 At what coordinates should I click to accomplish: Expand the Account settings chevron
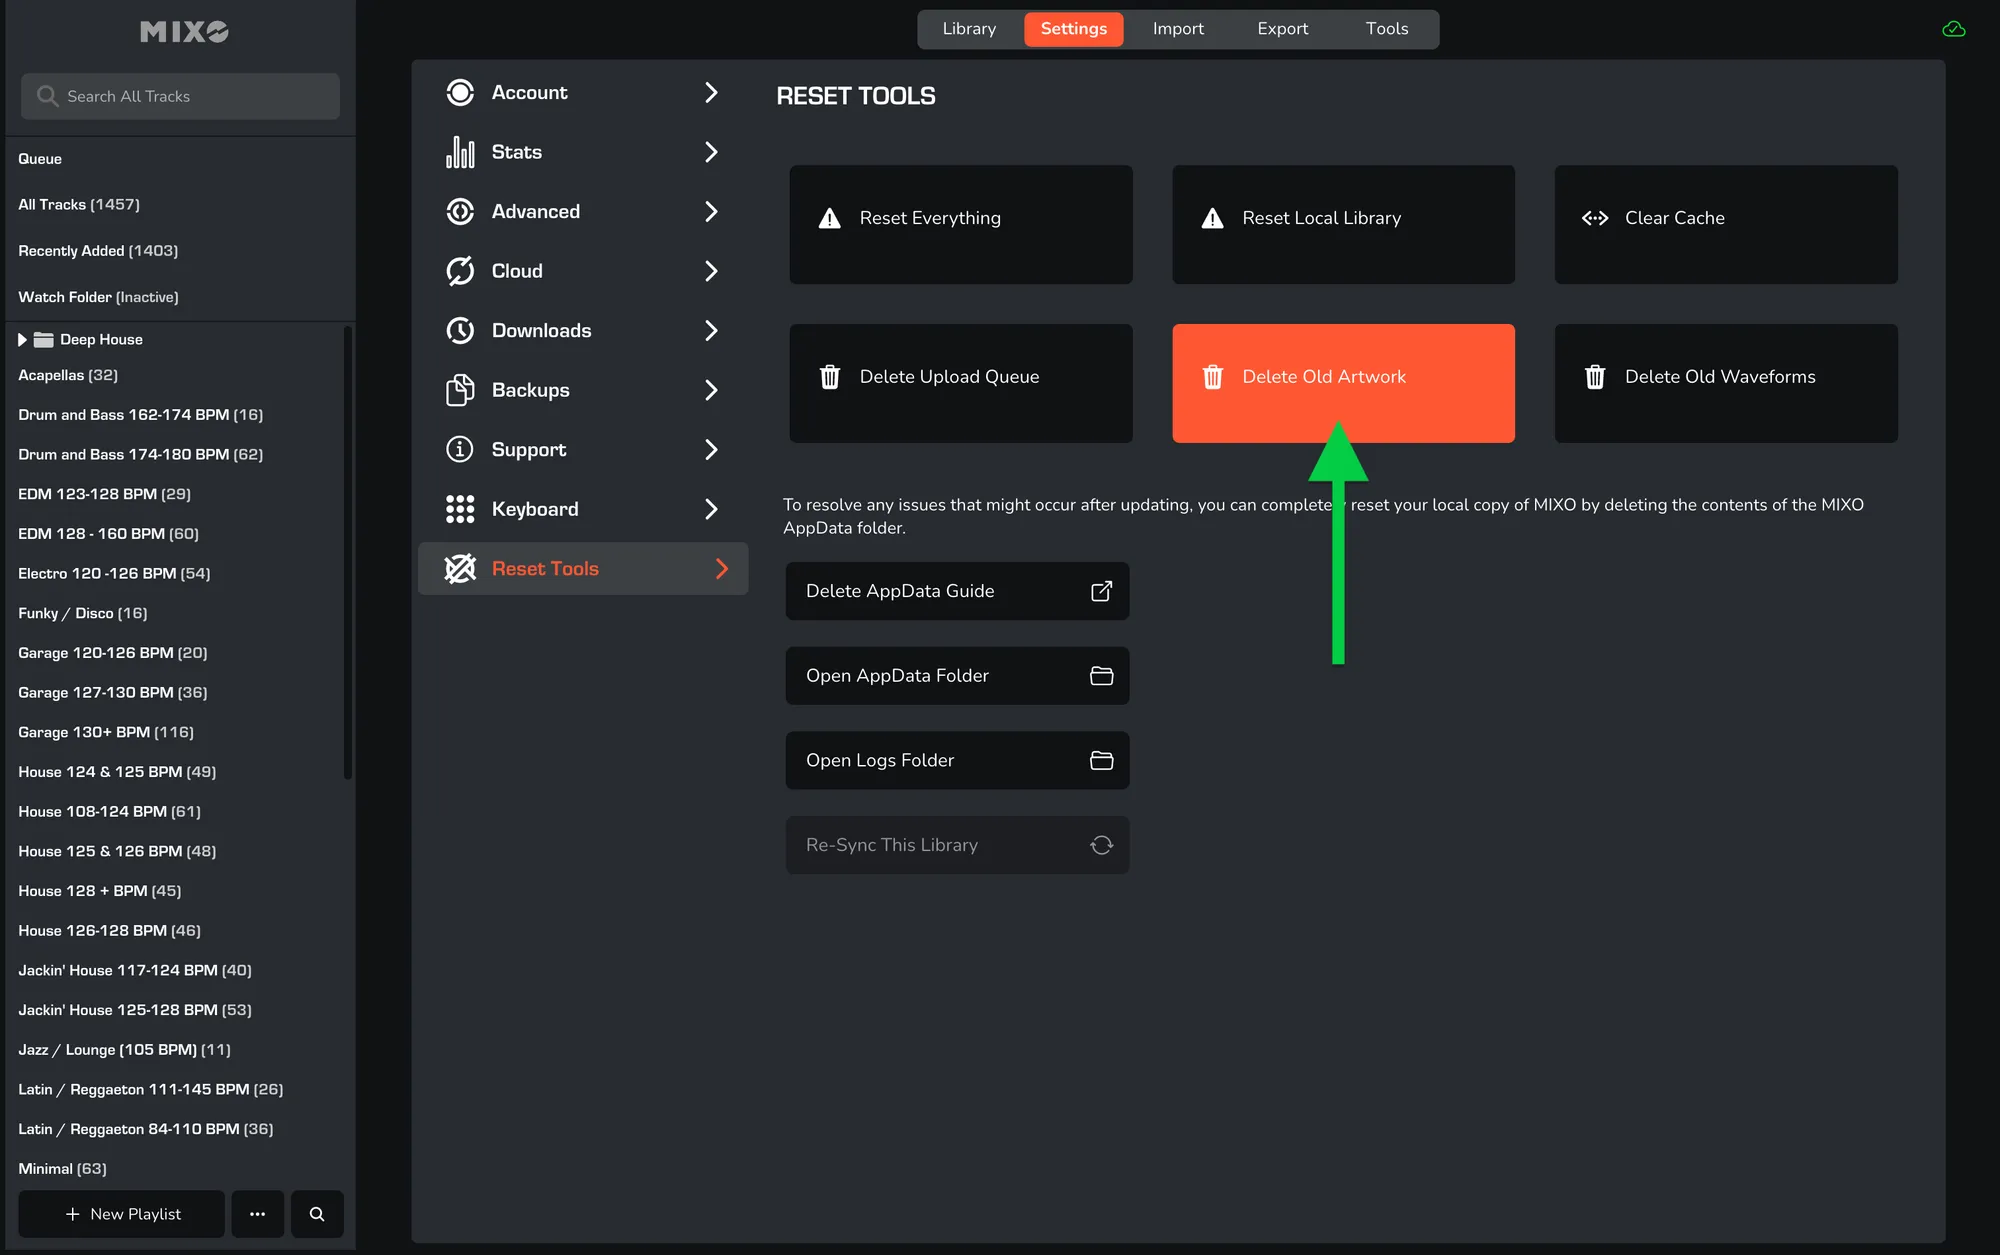pyautogui.click(x=711, y=93)
